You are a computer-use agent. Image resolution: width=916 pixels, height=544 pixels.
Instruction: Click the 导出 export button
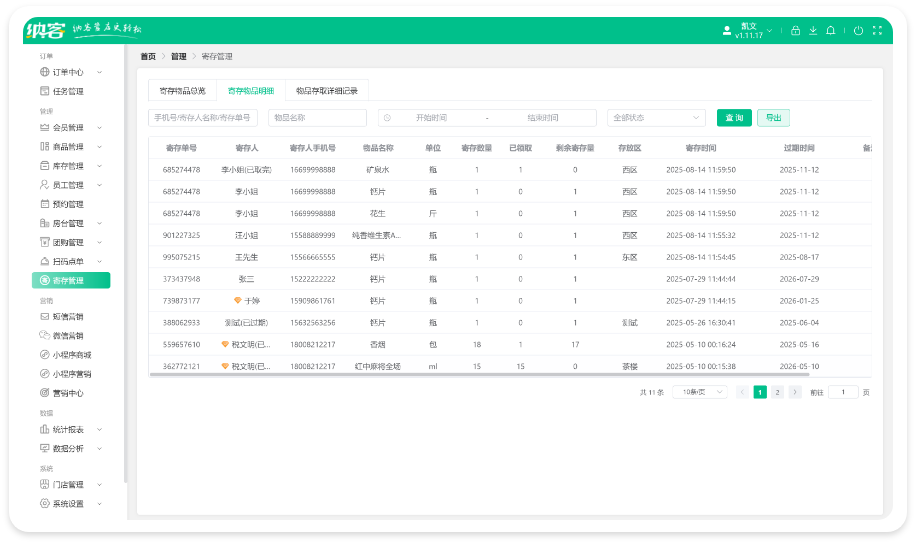pyautogui.click(x=773, y=118)
